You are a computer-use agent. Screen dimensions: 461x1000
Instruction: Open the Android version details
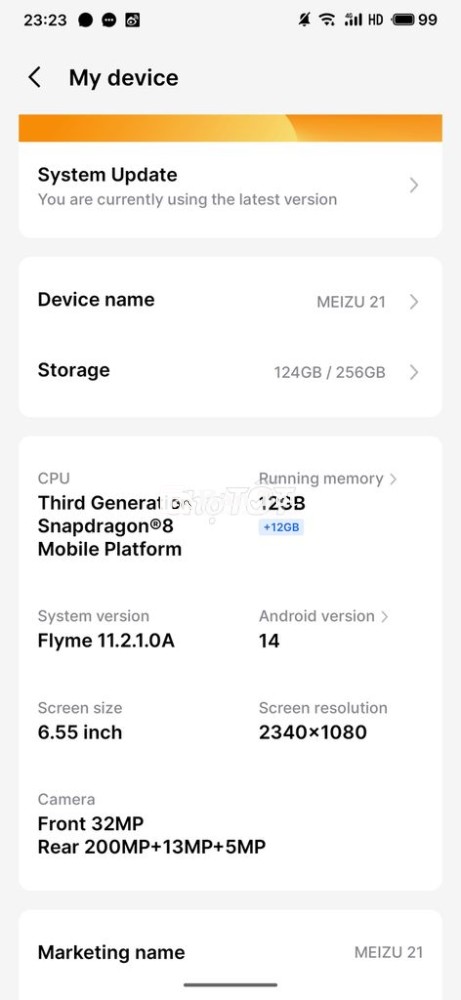(323, 616)
